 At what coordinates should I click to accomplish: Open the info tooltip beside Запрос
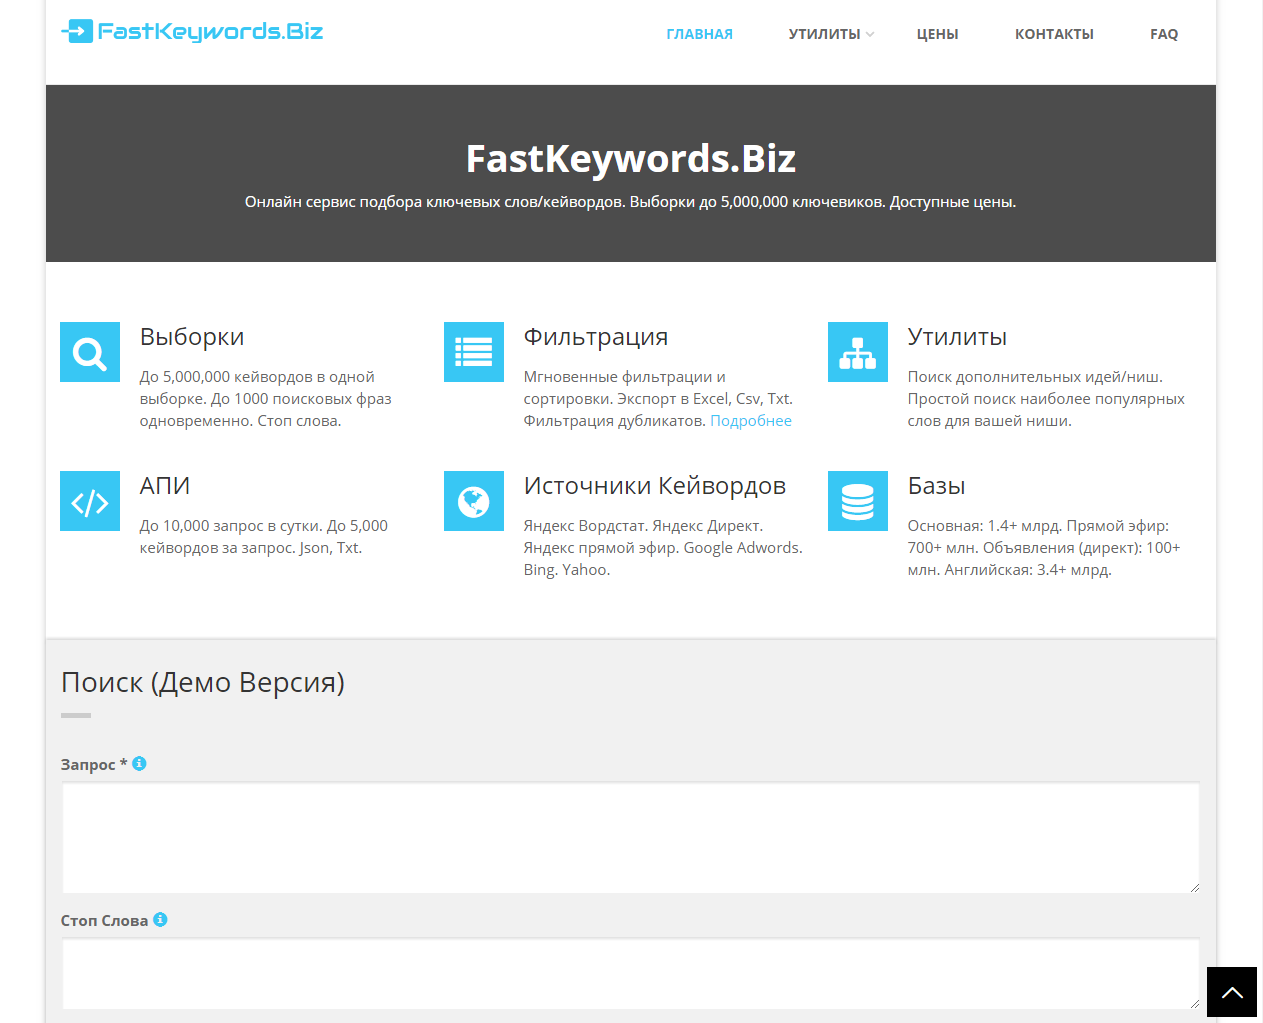pyautogui.click(x=140, y=763)
